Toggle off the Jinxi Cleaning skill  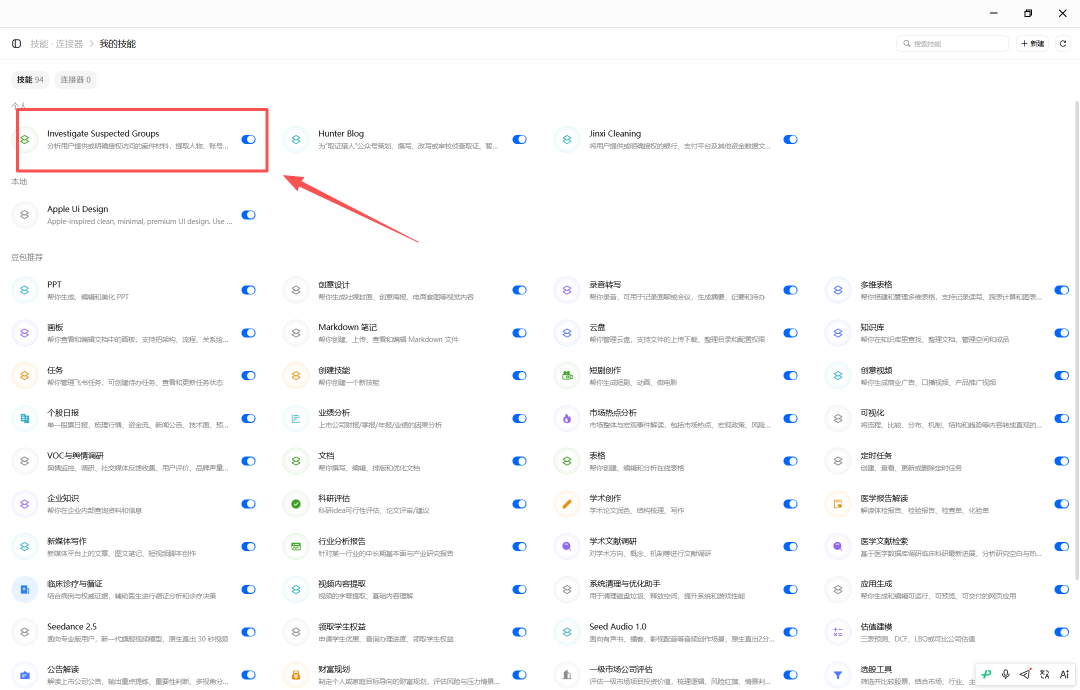(x=791, y=139)
